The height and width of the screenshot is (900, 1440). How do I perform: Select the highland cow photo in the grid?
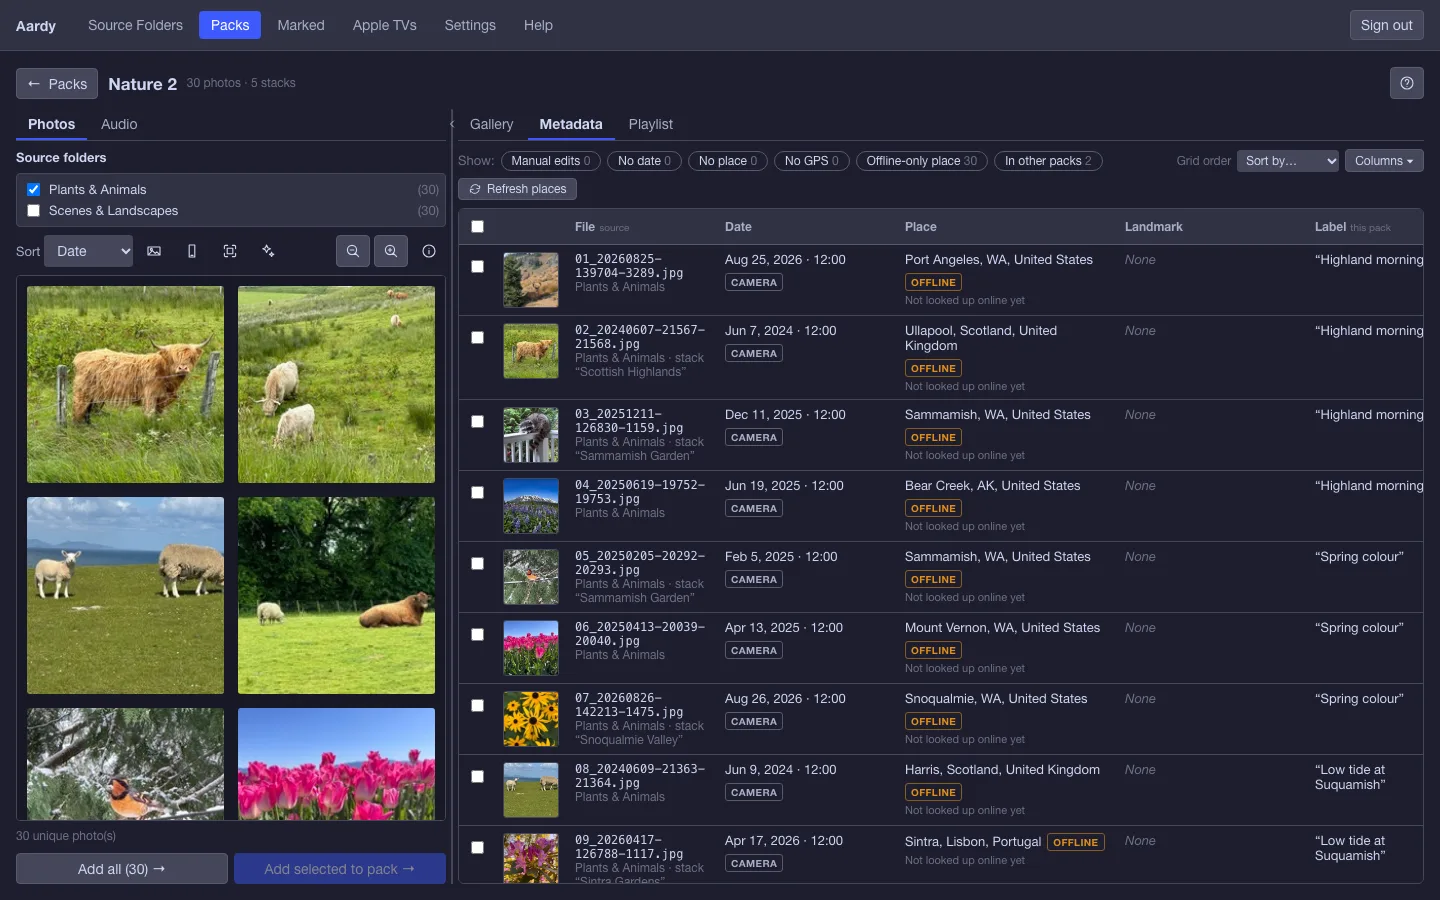click(x=125, y=384)
